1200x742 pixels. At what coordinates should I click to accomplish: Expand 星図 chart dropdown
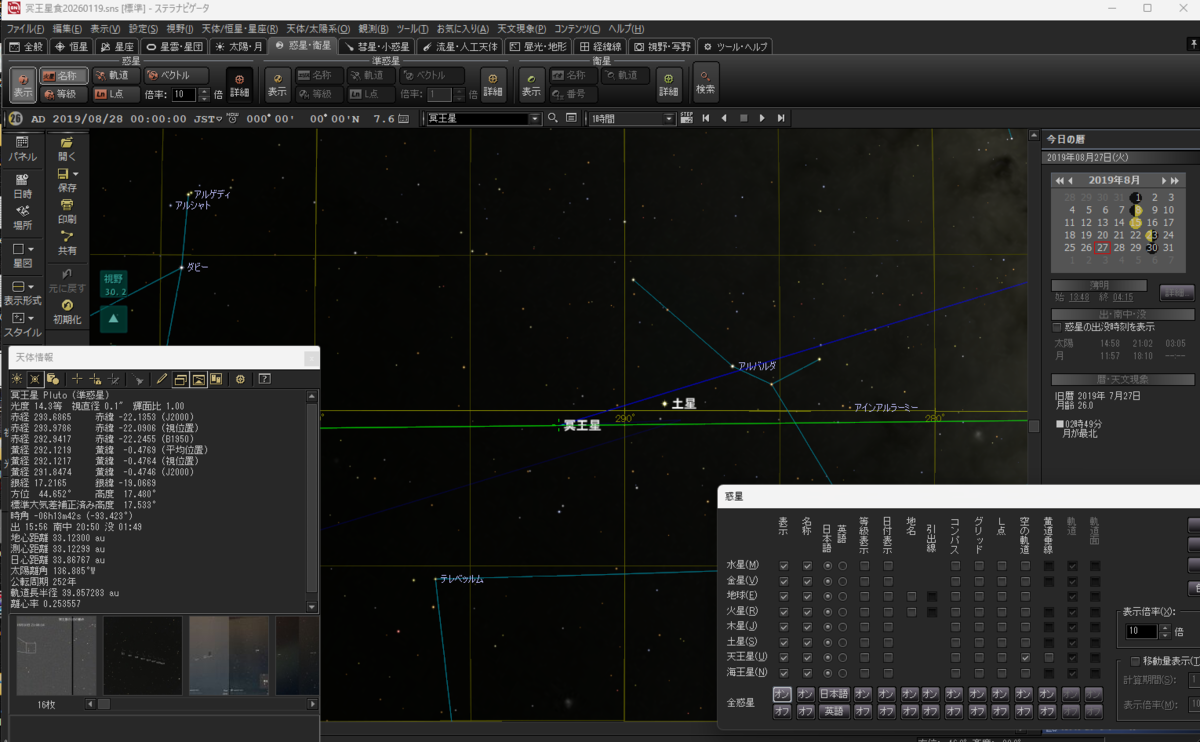31,249
